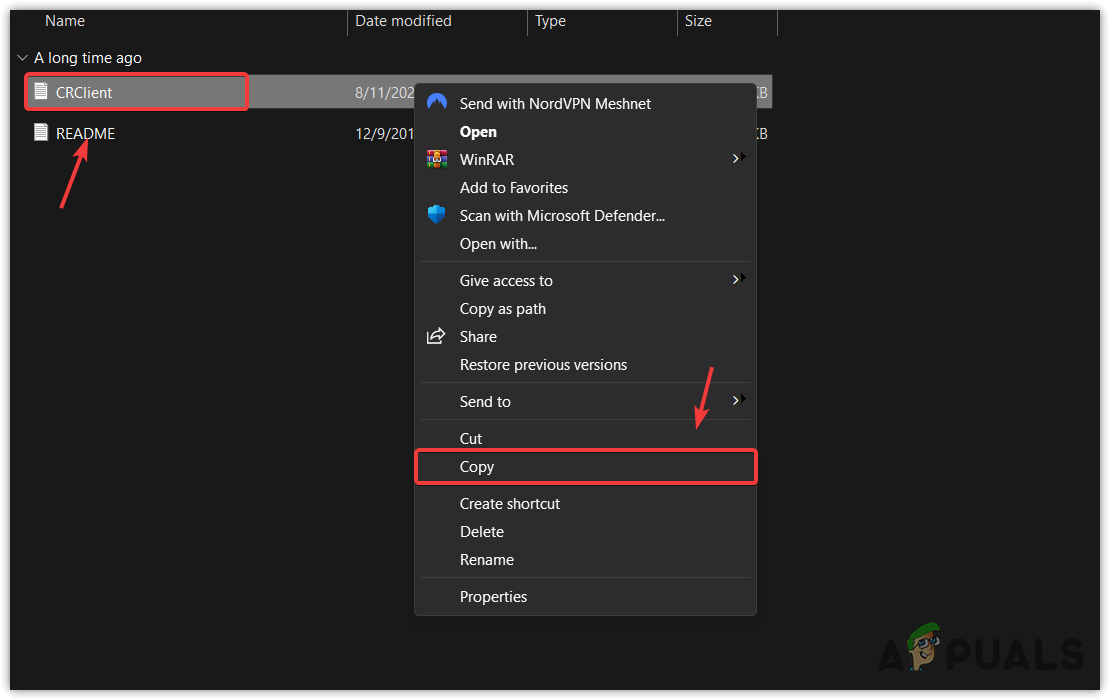Open Properties from the context menu

click(x=493, y=597)
